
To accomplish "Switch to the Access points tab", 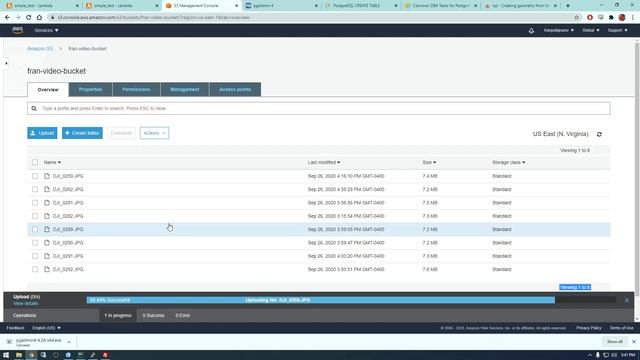I will click(235, 89).
